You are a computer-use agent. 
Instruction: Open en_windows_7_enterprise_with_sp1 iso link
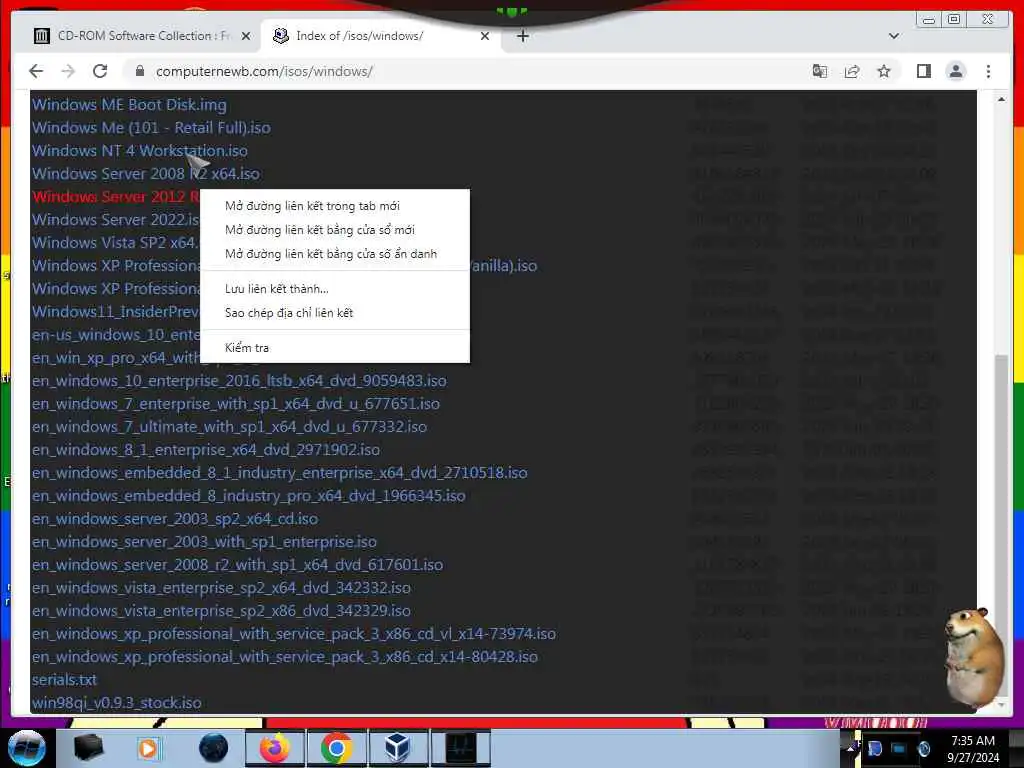coord(236,404)
